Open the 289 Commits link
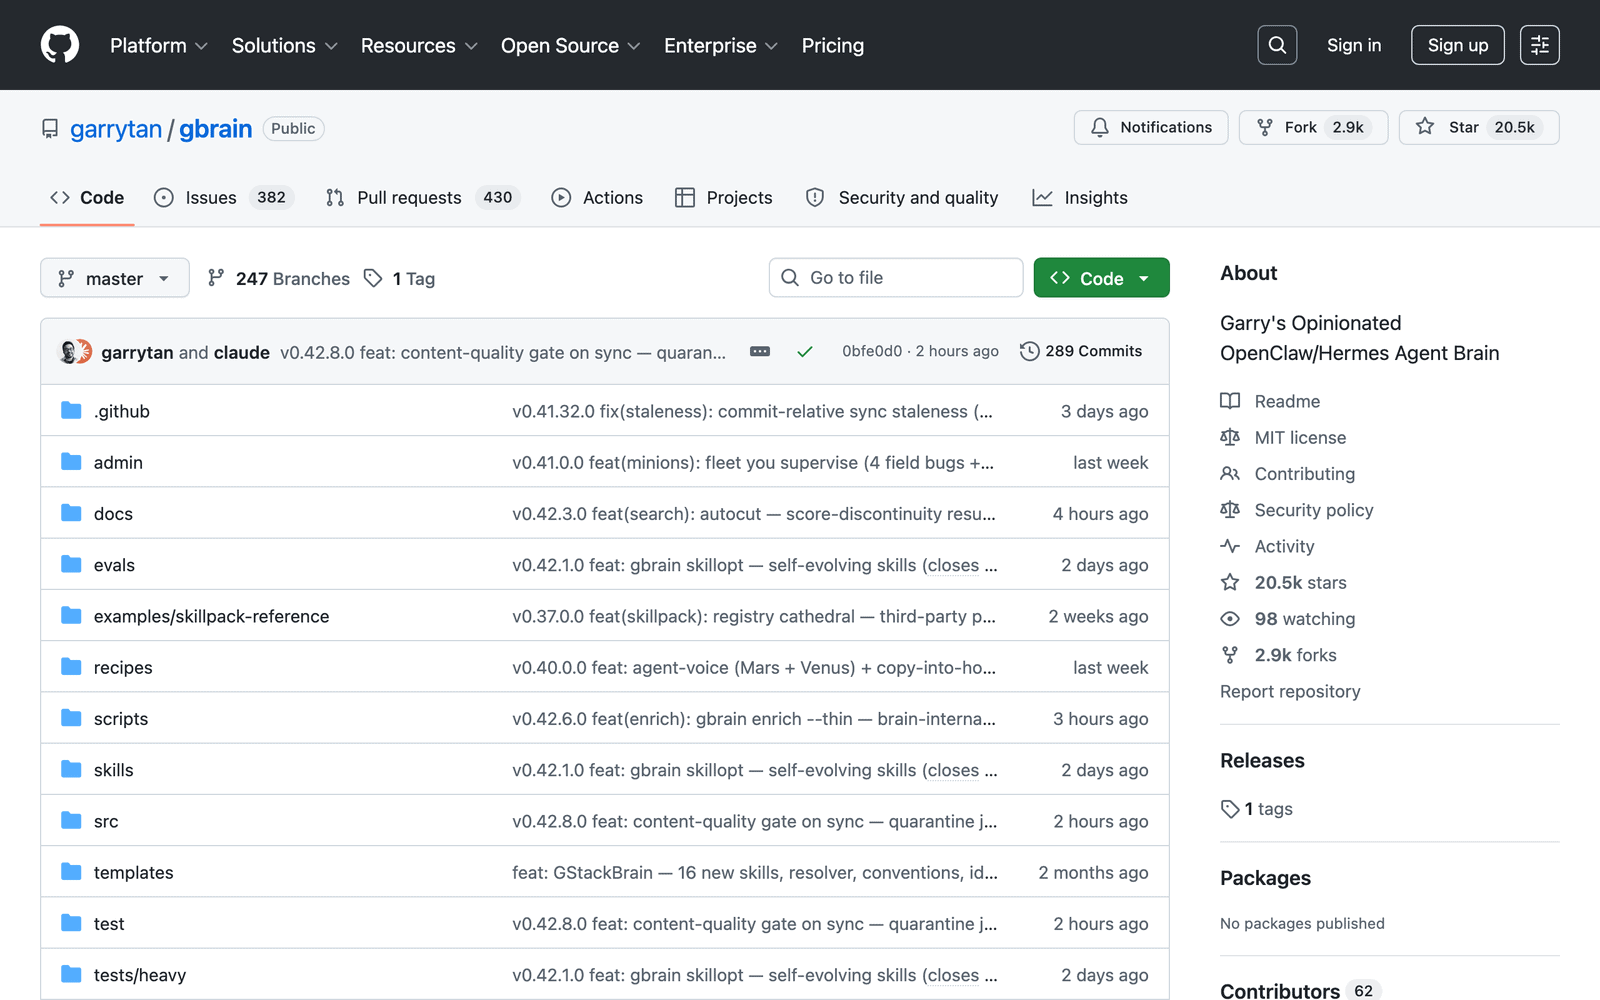Screen dimensions: 1600x1000 (x=1081, y=351)
